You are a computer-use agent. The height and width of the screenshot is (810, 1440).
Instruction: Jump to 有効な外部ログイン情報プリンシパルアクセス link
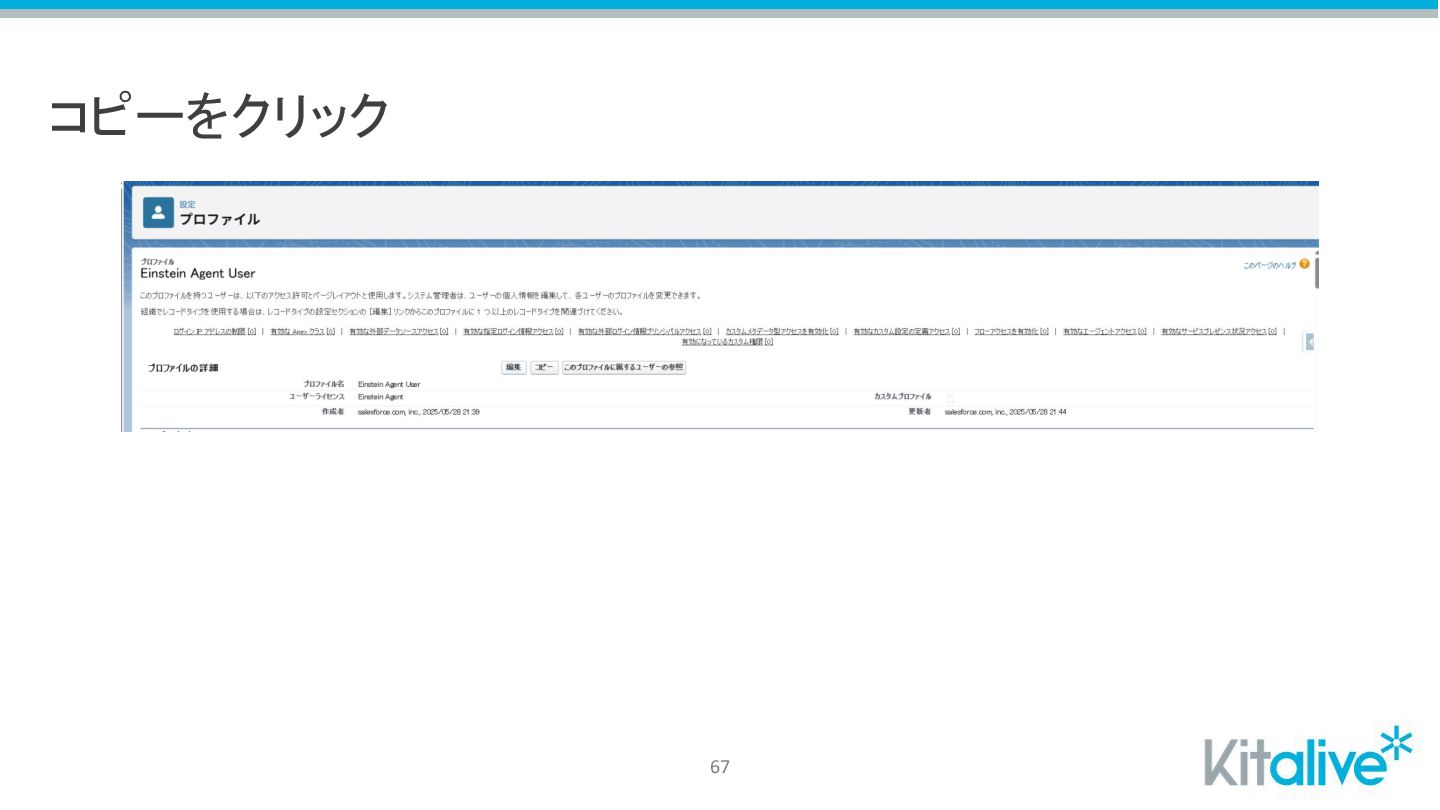pos(644,331)
